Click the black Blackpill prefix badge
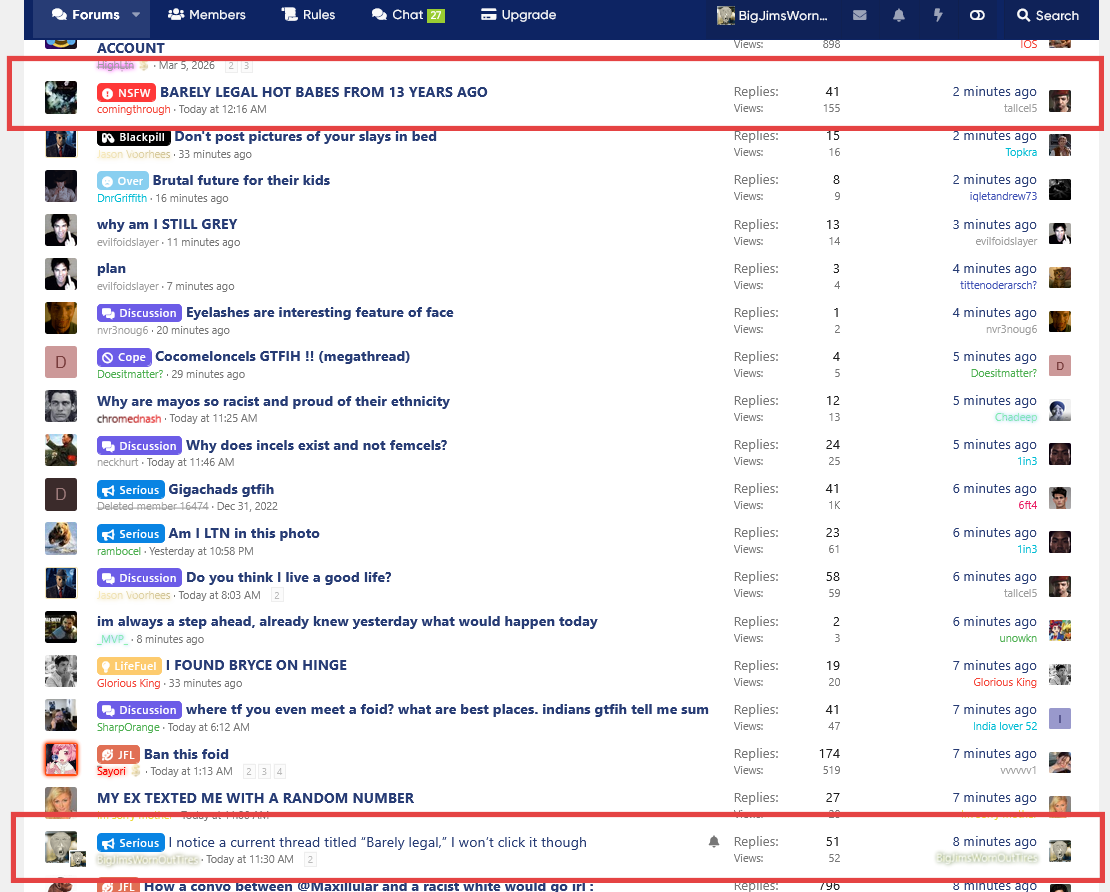 tap(133, 137)
